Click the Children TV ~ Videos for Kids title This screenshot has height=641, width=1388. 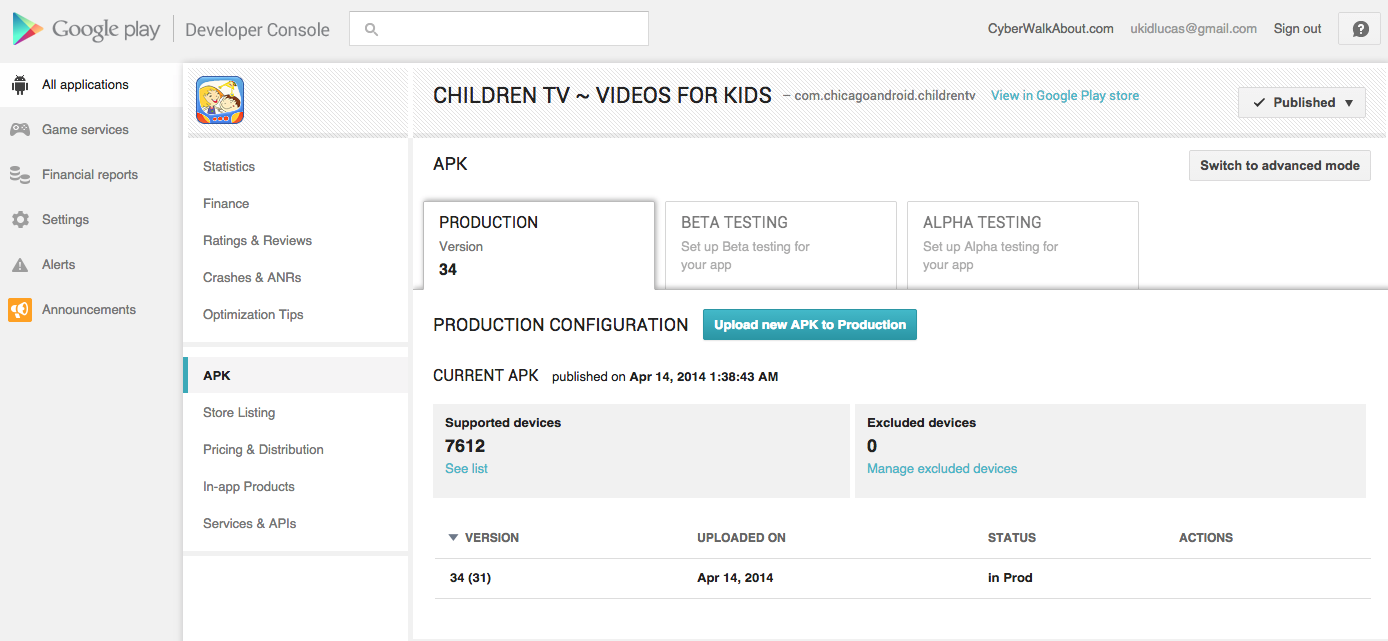602,96
